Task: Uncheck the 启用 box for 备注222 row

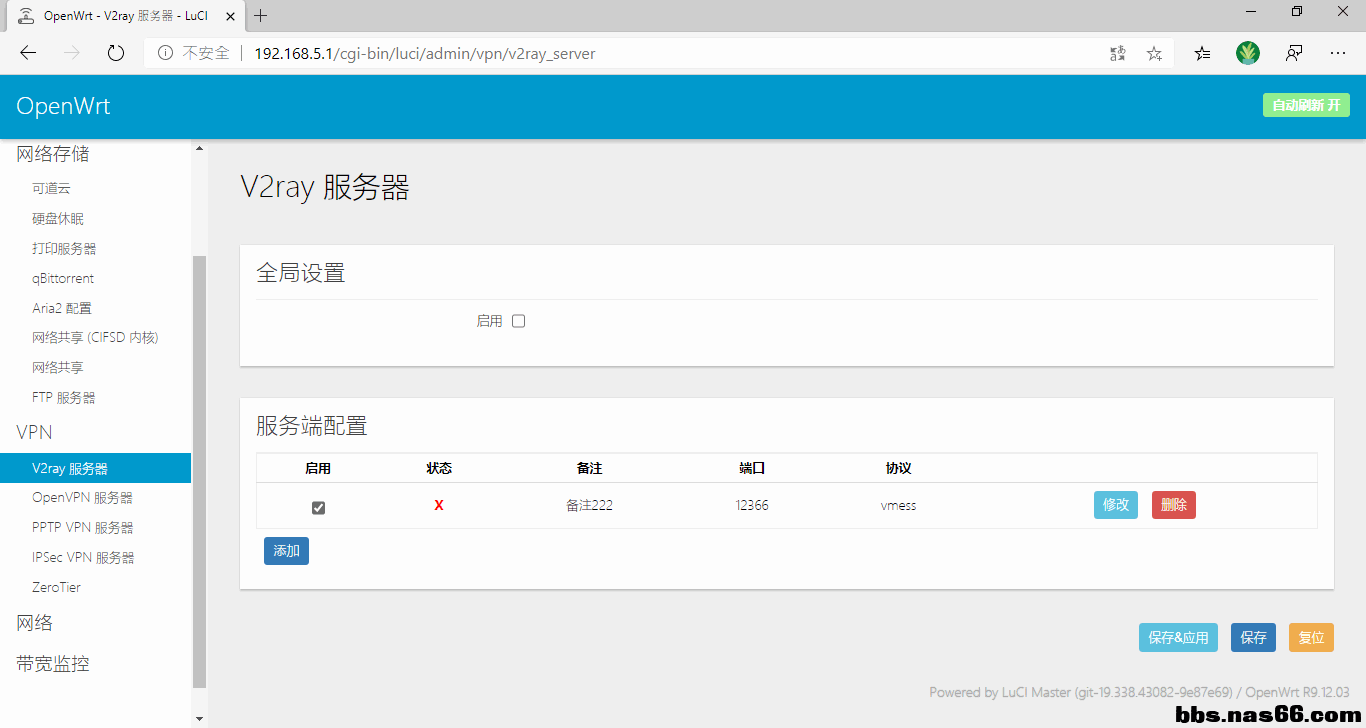Action: click(x=318, y=507)
